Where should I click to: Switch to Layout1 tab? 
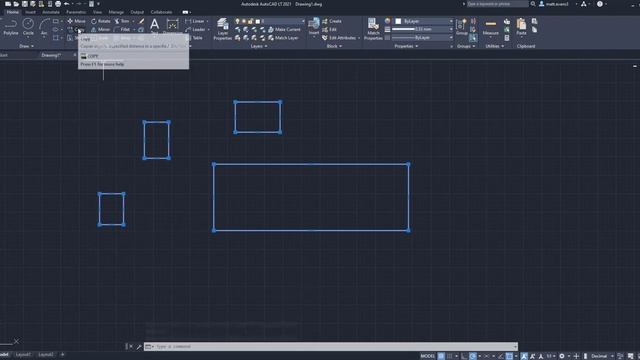click(x=23, y=355)
